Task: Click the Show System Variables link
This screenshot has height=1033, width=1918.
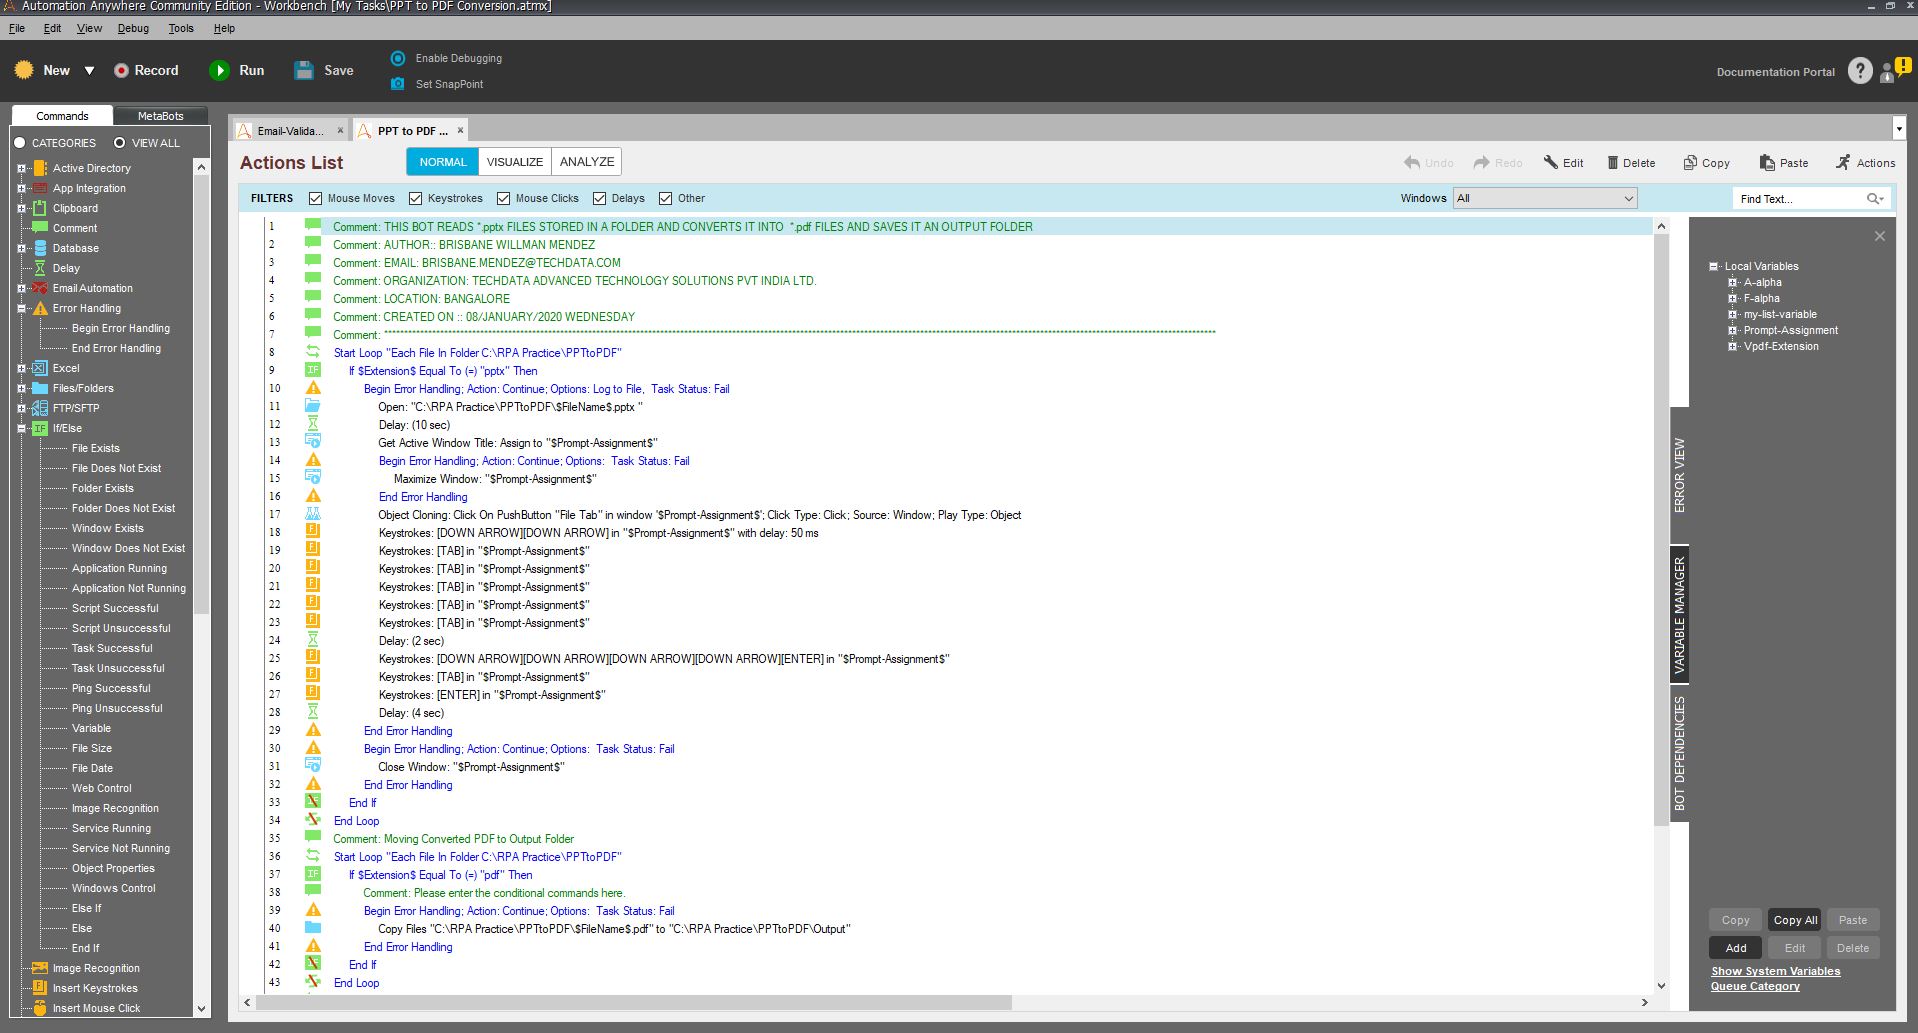Action: coord(1775,971)
